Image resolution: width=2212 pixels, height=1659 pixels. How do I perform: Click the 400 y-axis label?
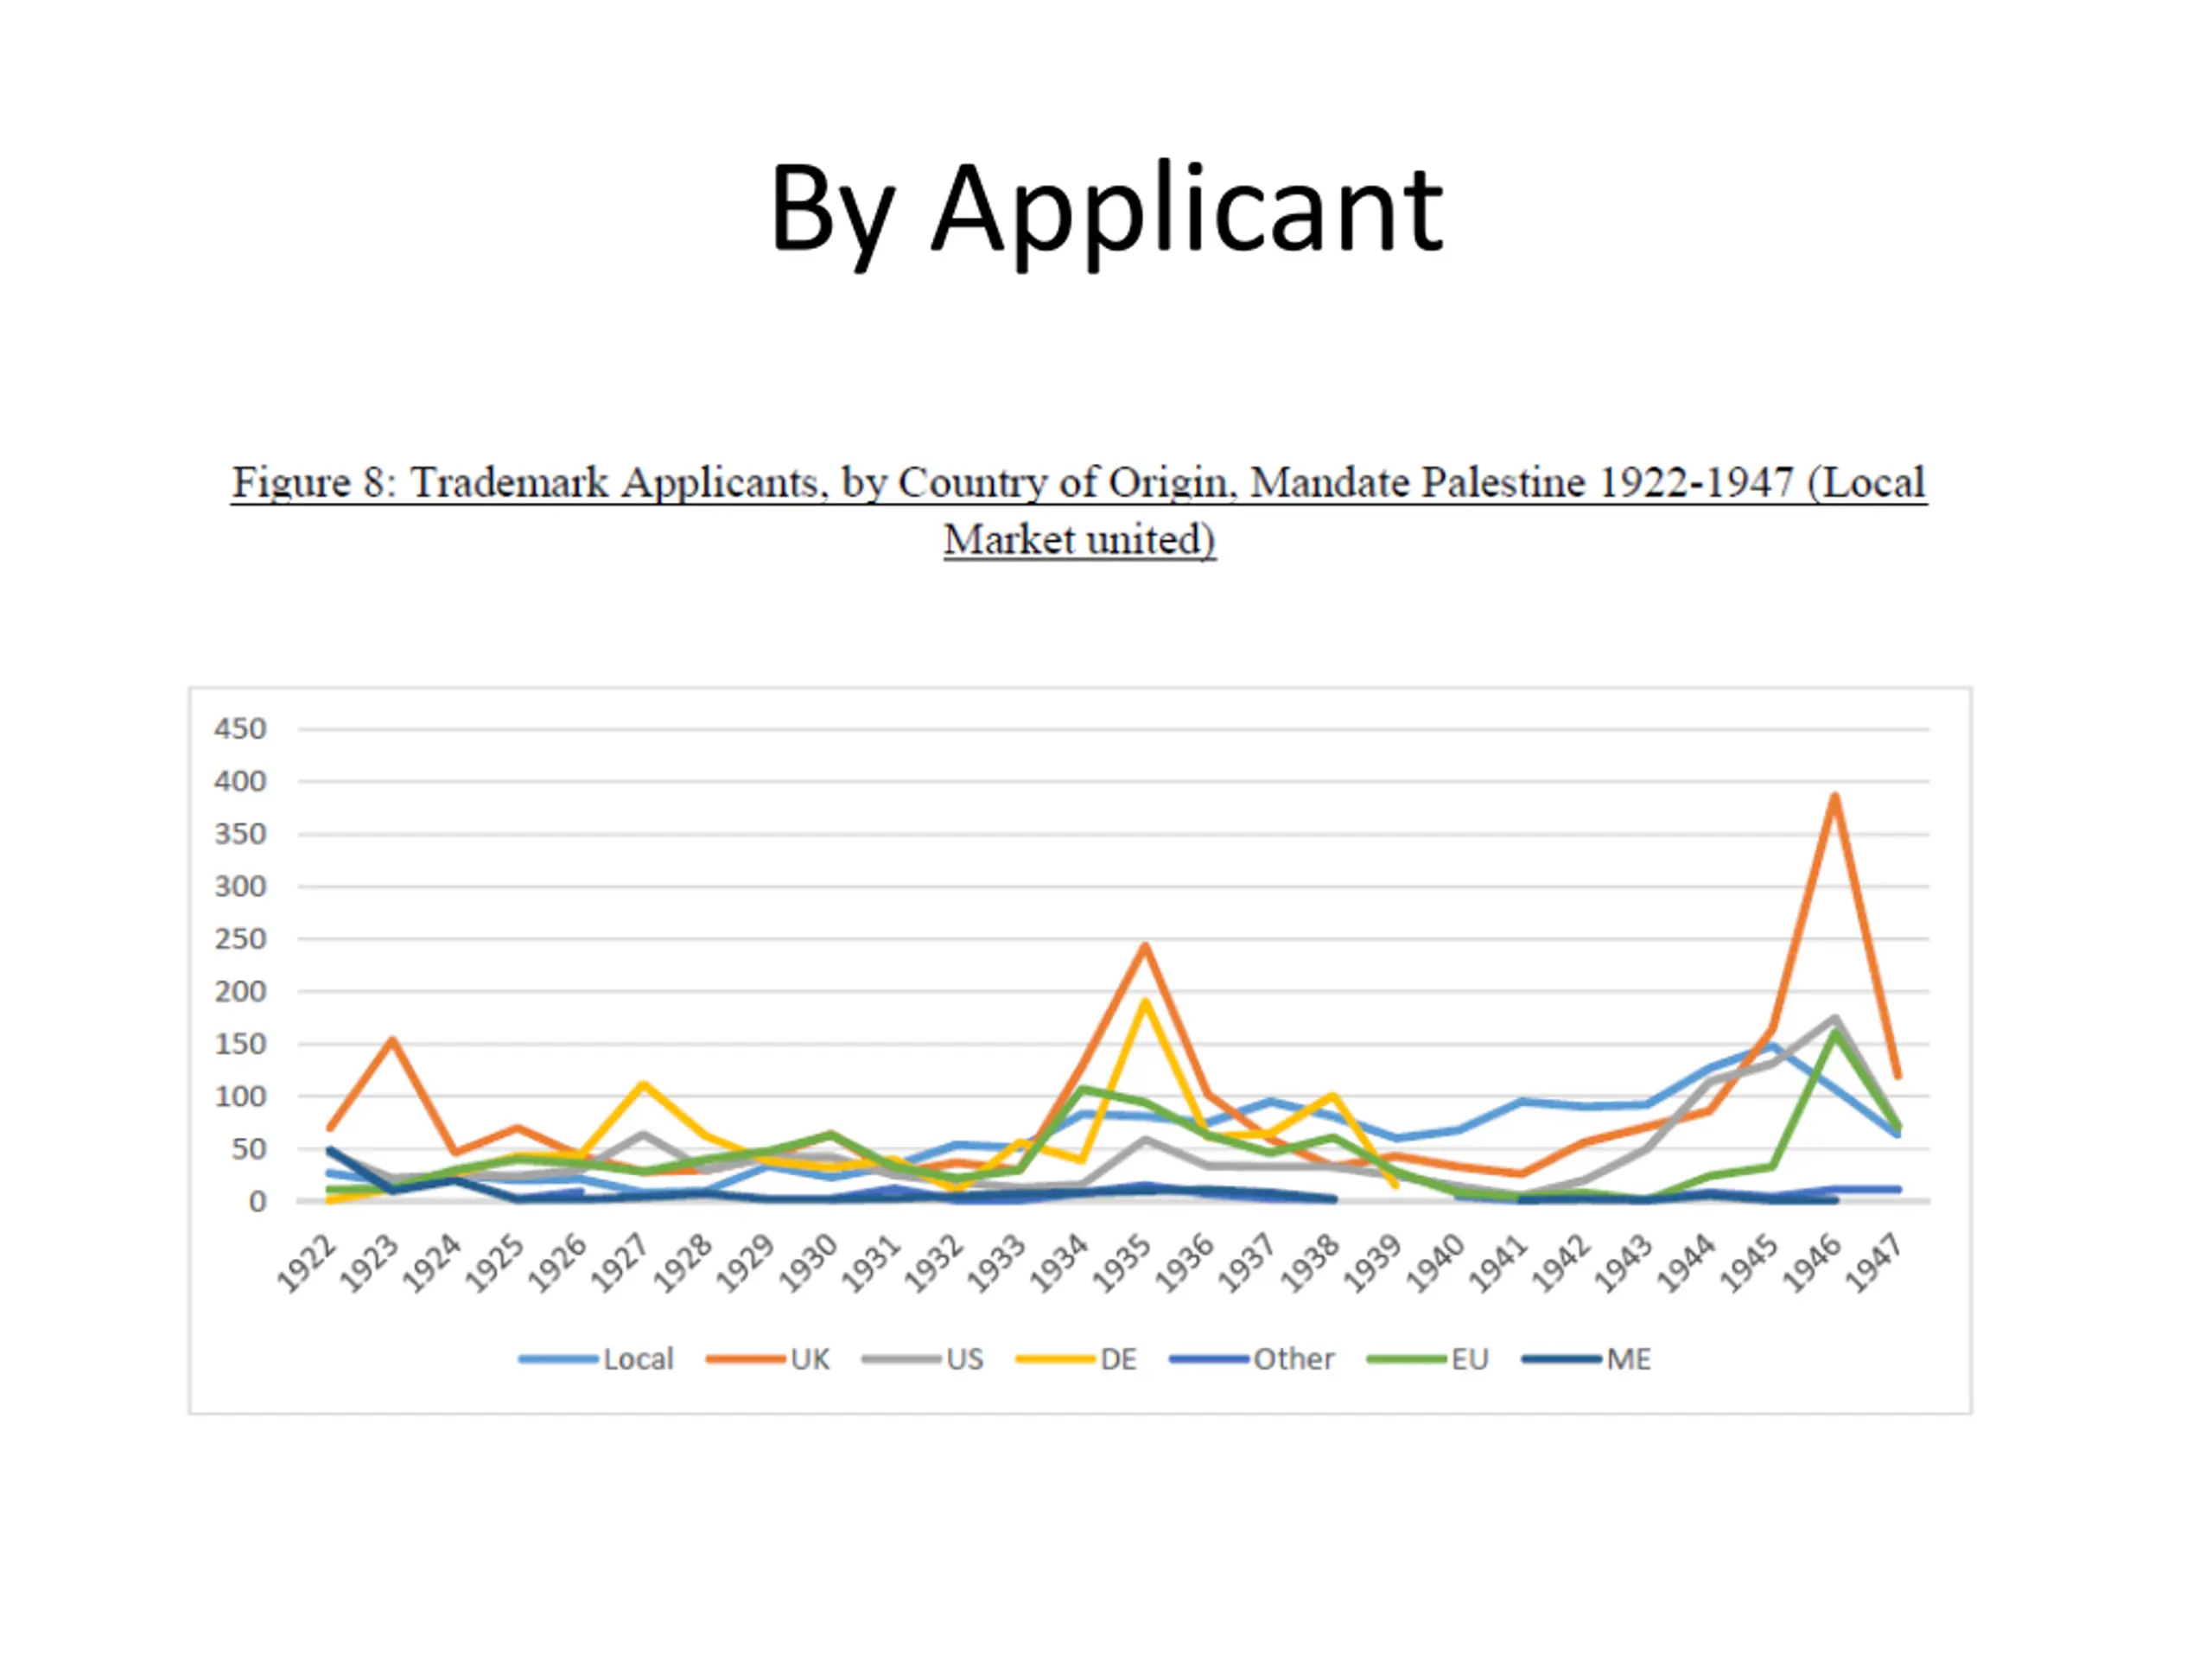(240, 781)
